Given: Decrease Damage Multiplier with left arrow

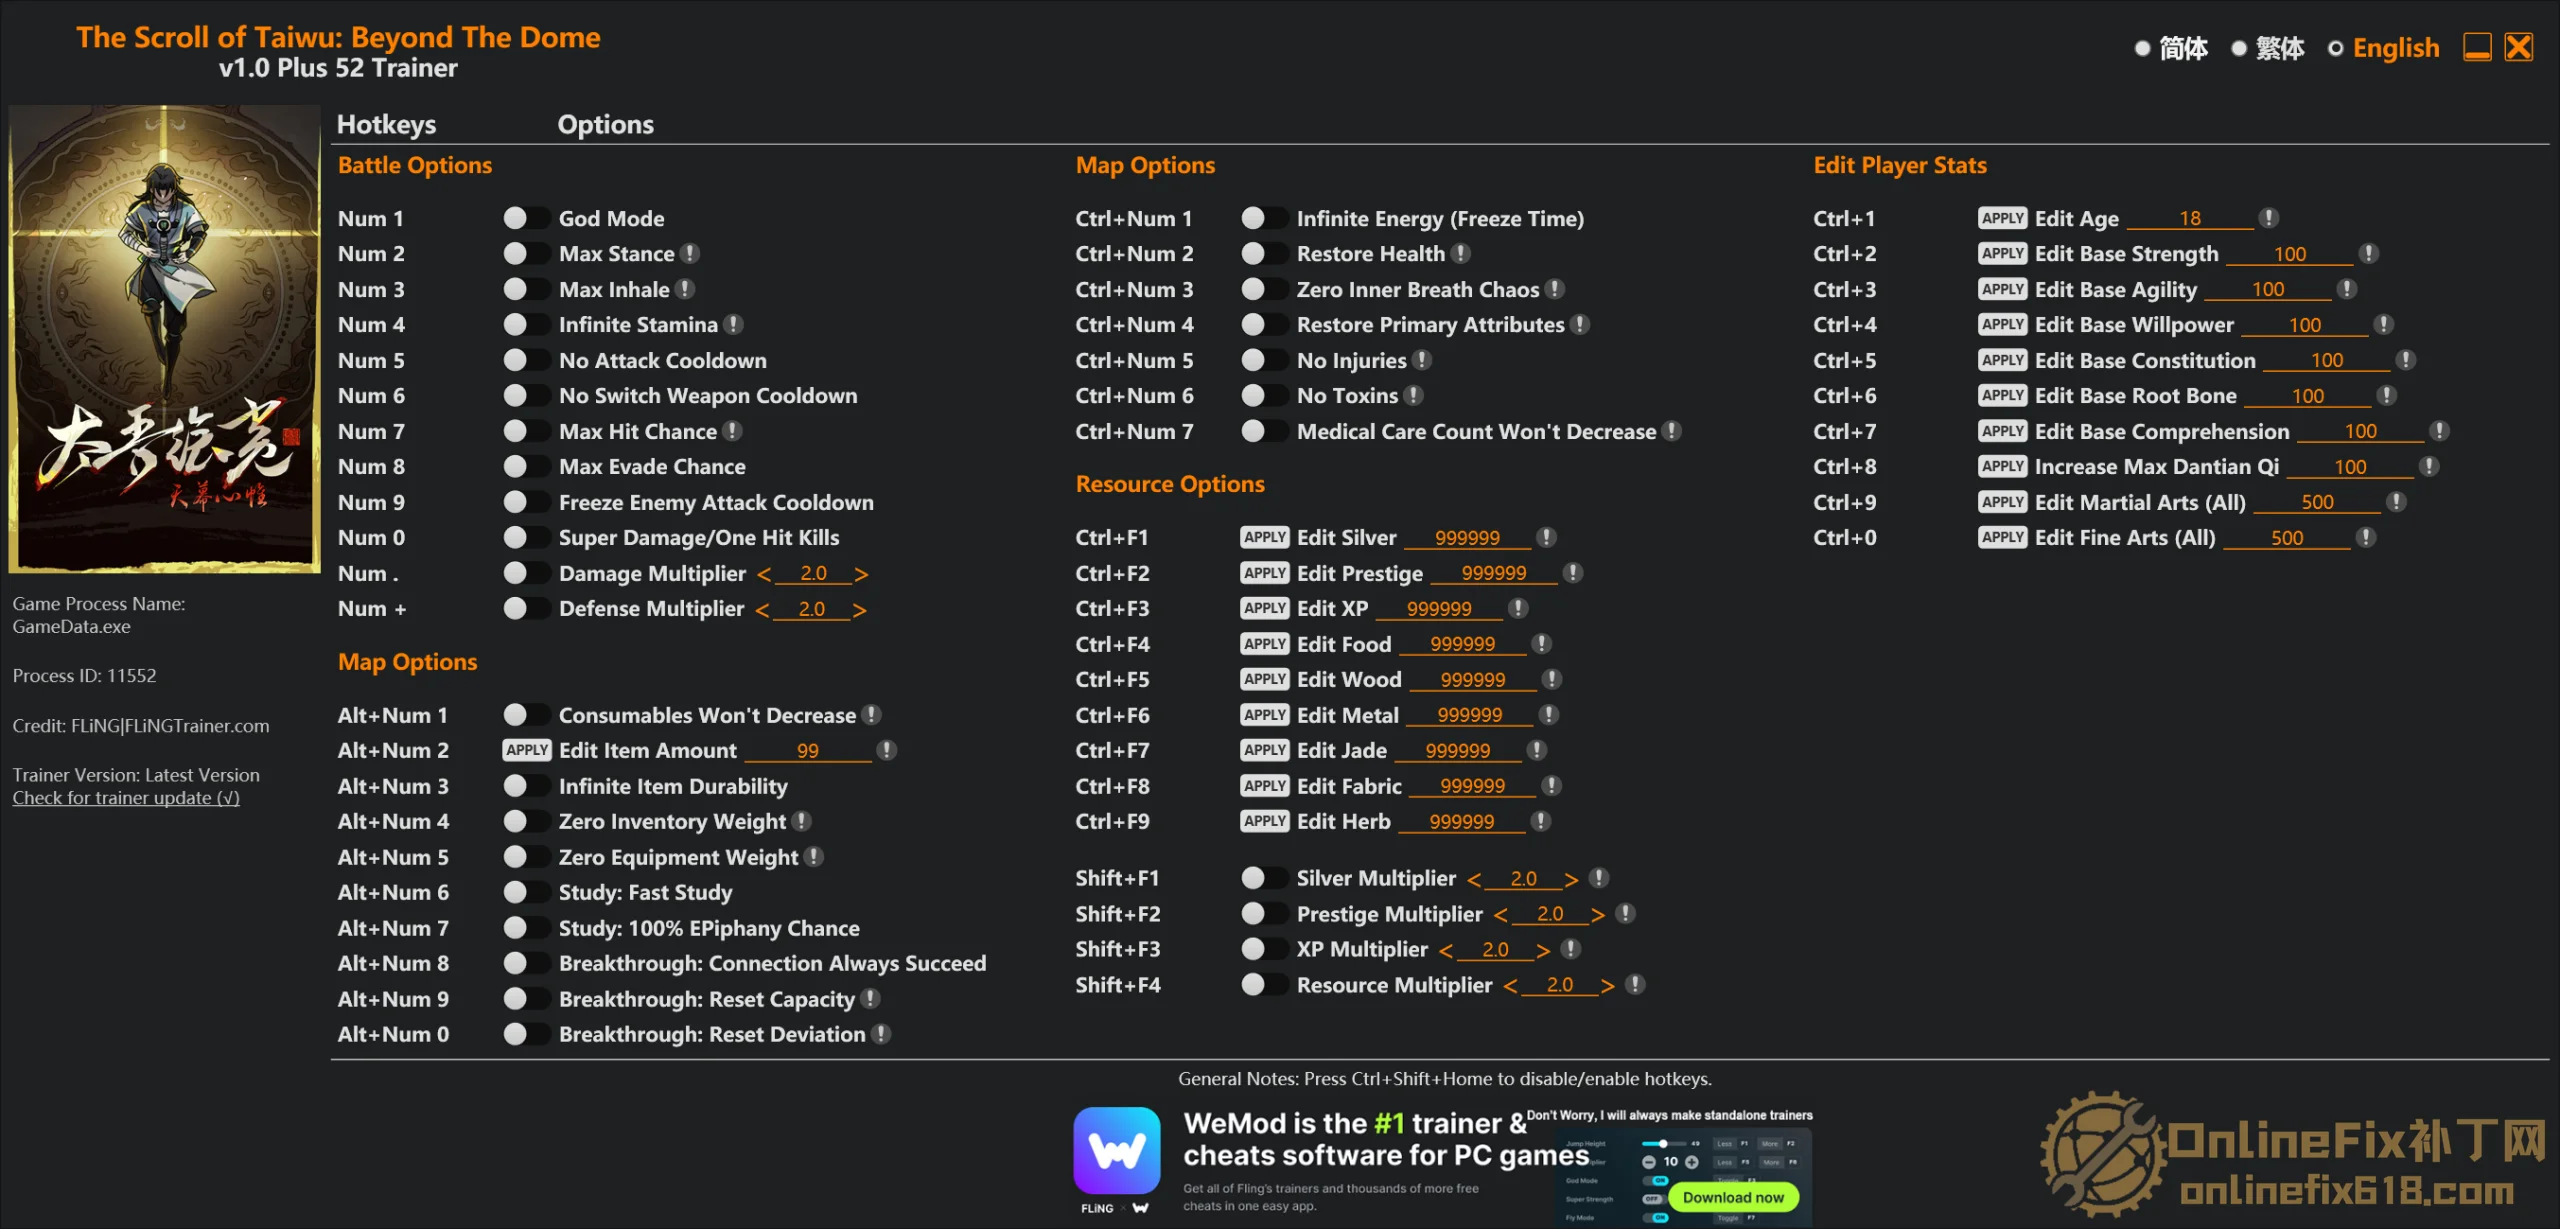Looking at the screenshot, I should click(x=764, y=574).
